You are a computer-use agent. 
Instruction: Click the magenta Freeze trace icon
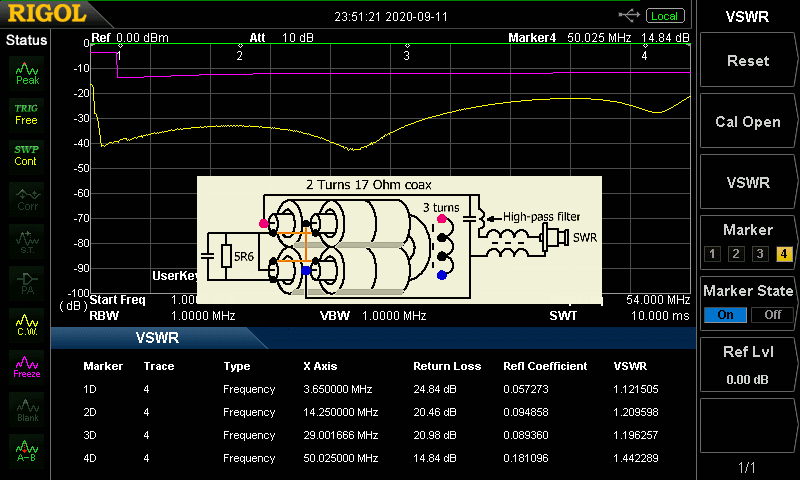[27, 367]
